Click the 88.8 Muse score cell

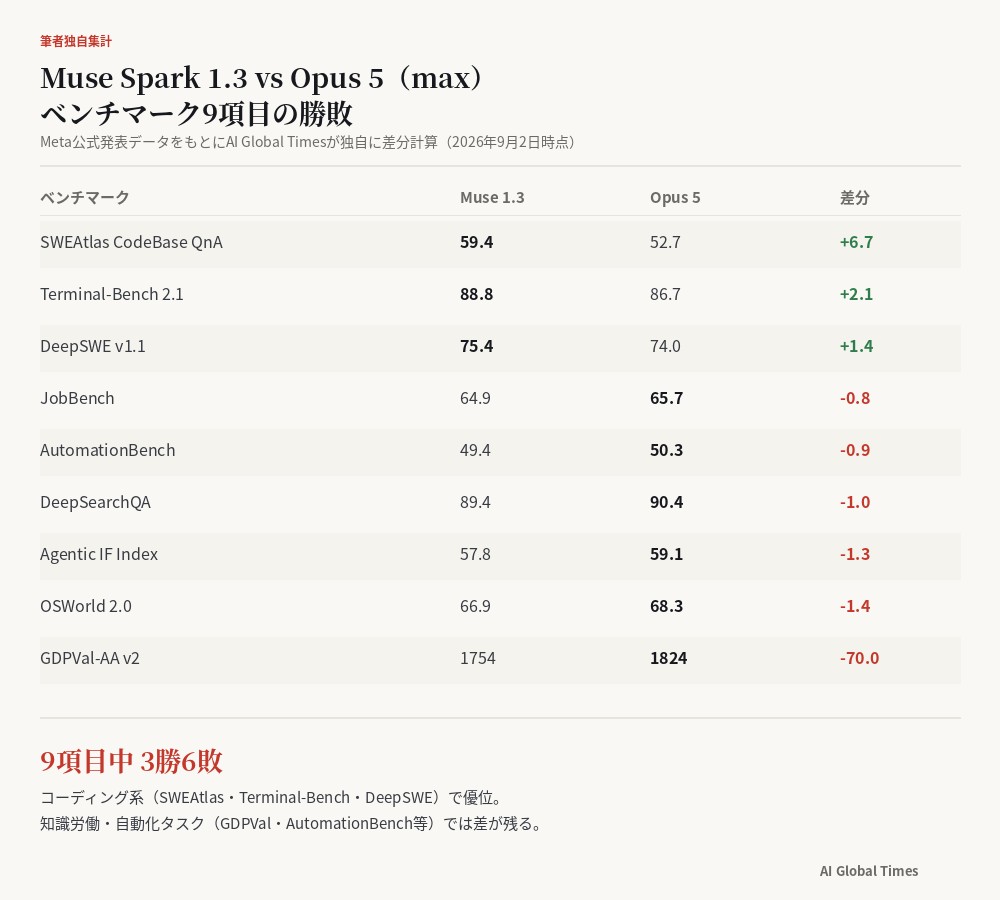(x=476, y=294)
